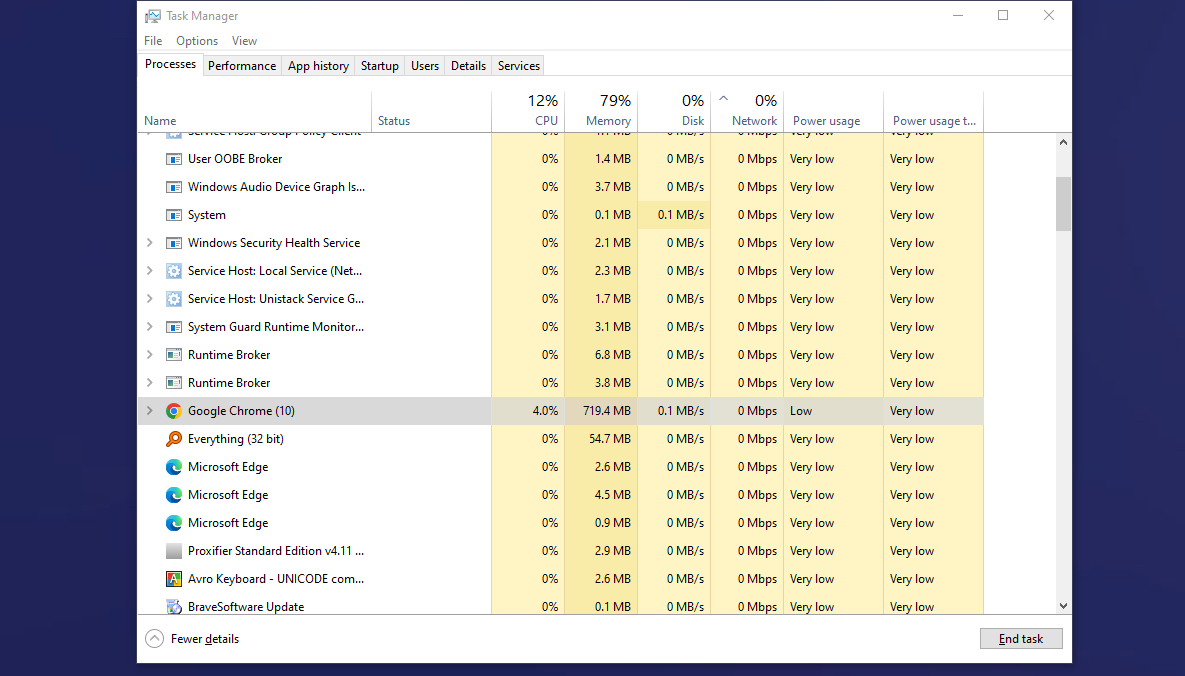
Task: Open the Options menu
Action: point(197,41)
